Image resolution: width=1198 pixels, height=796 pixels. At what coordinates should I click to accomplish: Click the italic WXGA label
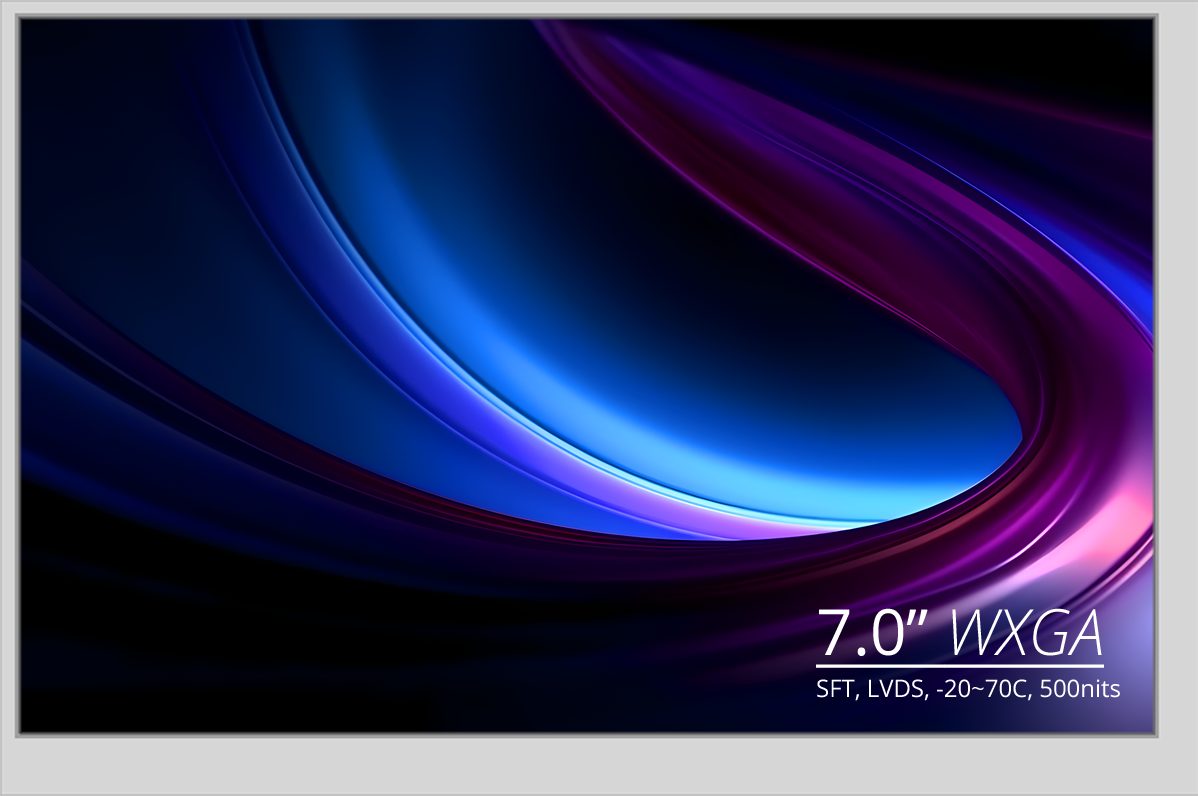[x=1027, y=632]
